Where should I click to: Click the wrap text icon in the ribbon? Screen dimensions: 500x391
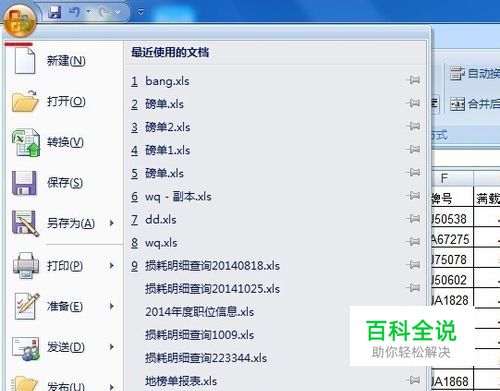(457, 73)
